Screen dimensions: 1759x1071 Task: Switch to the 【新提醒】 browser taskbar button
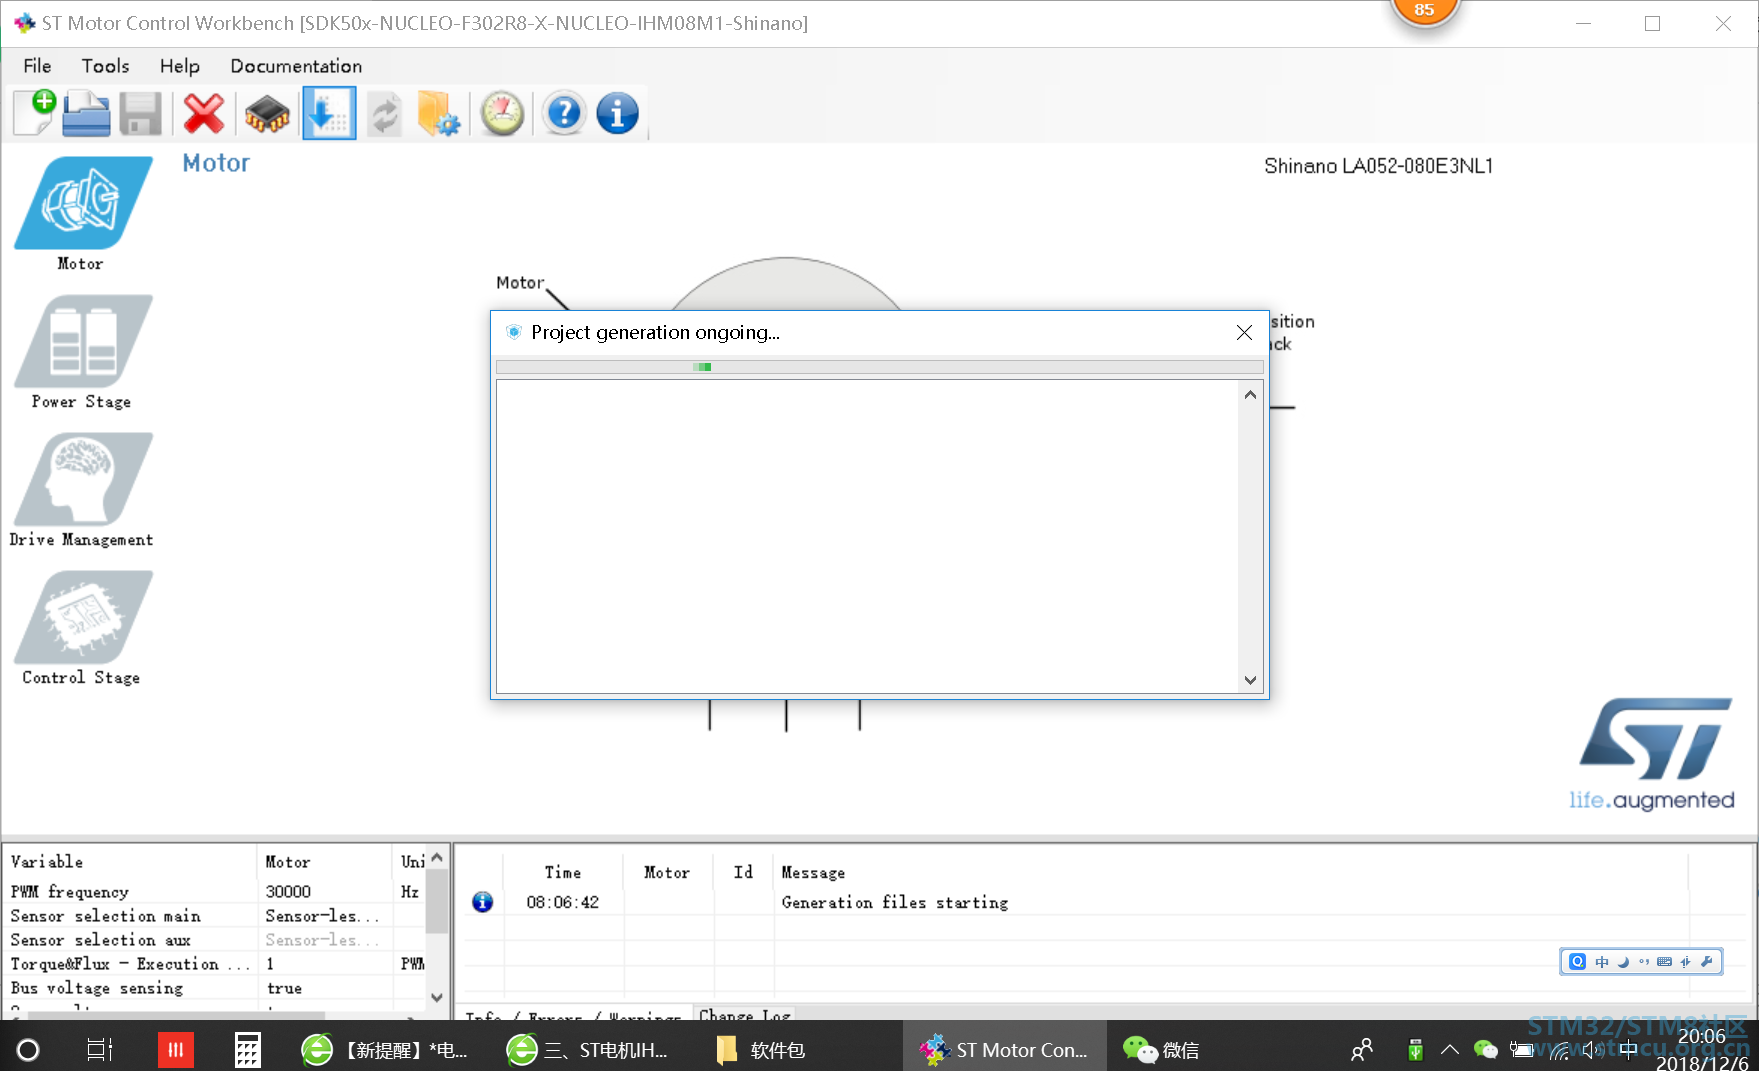pos(385,1049)
